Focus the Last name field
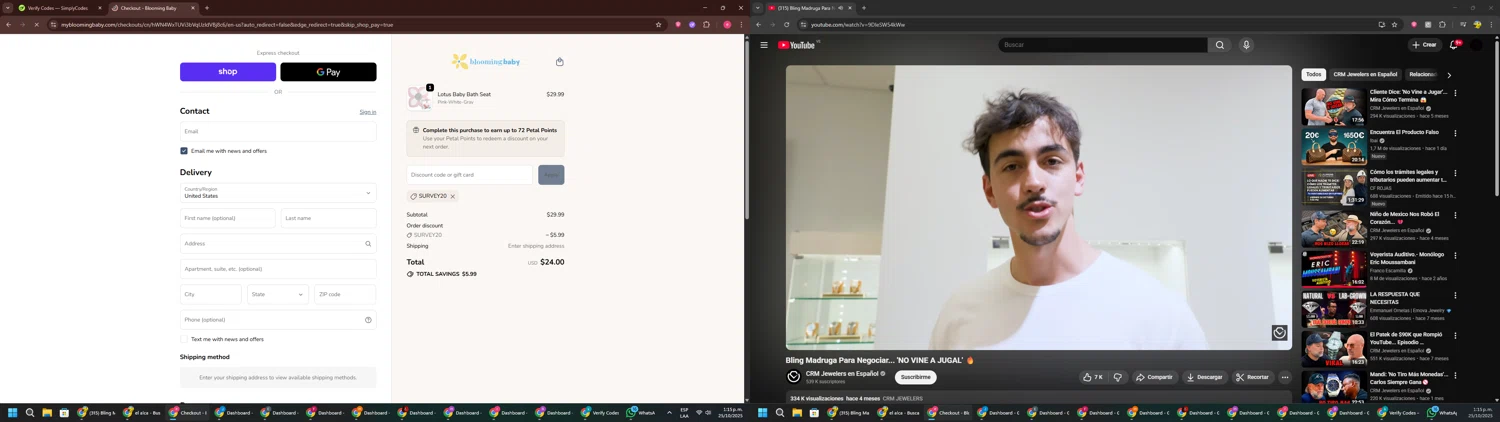Image resolution: width=1500 pixels, height=422 pixels. (328, 218)
